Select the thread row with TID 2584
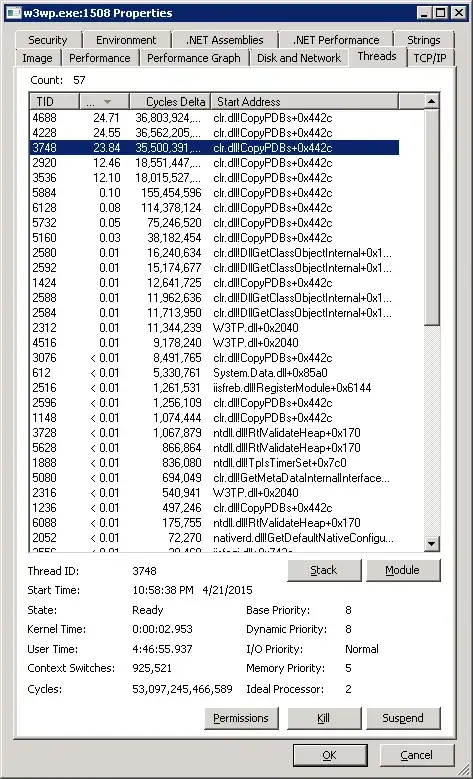The width and height of the screenshot is (473, 779). pyautogui.click(x=214, y=312)
